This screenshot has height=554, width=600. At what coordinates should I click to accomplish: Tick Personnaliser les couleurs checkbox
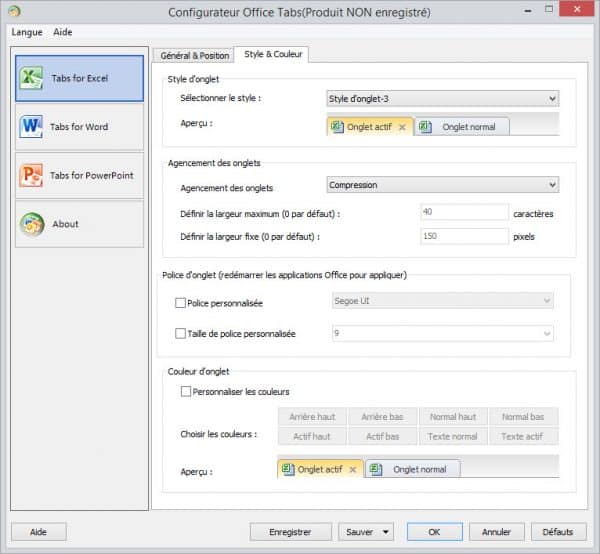[186, 391]
